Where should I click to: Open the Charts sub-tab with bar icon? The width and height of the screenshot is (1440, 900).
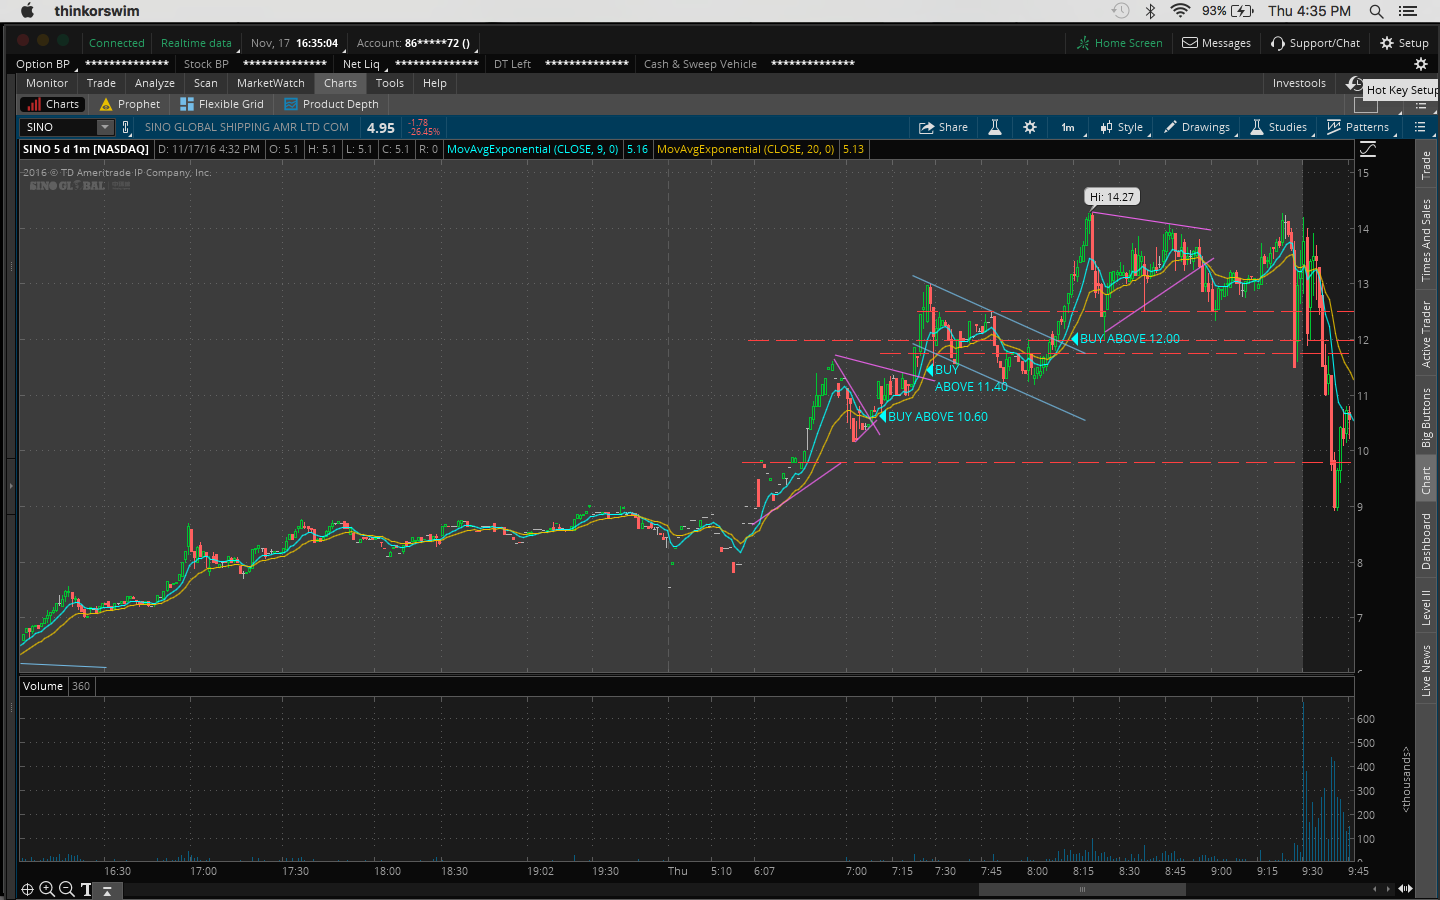click(x=52, y=104)
